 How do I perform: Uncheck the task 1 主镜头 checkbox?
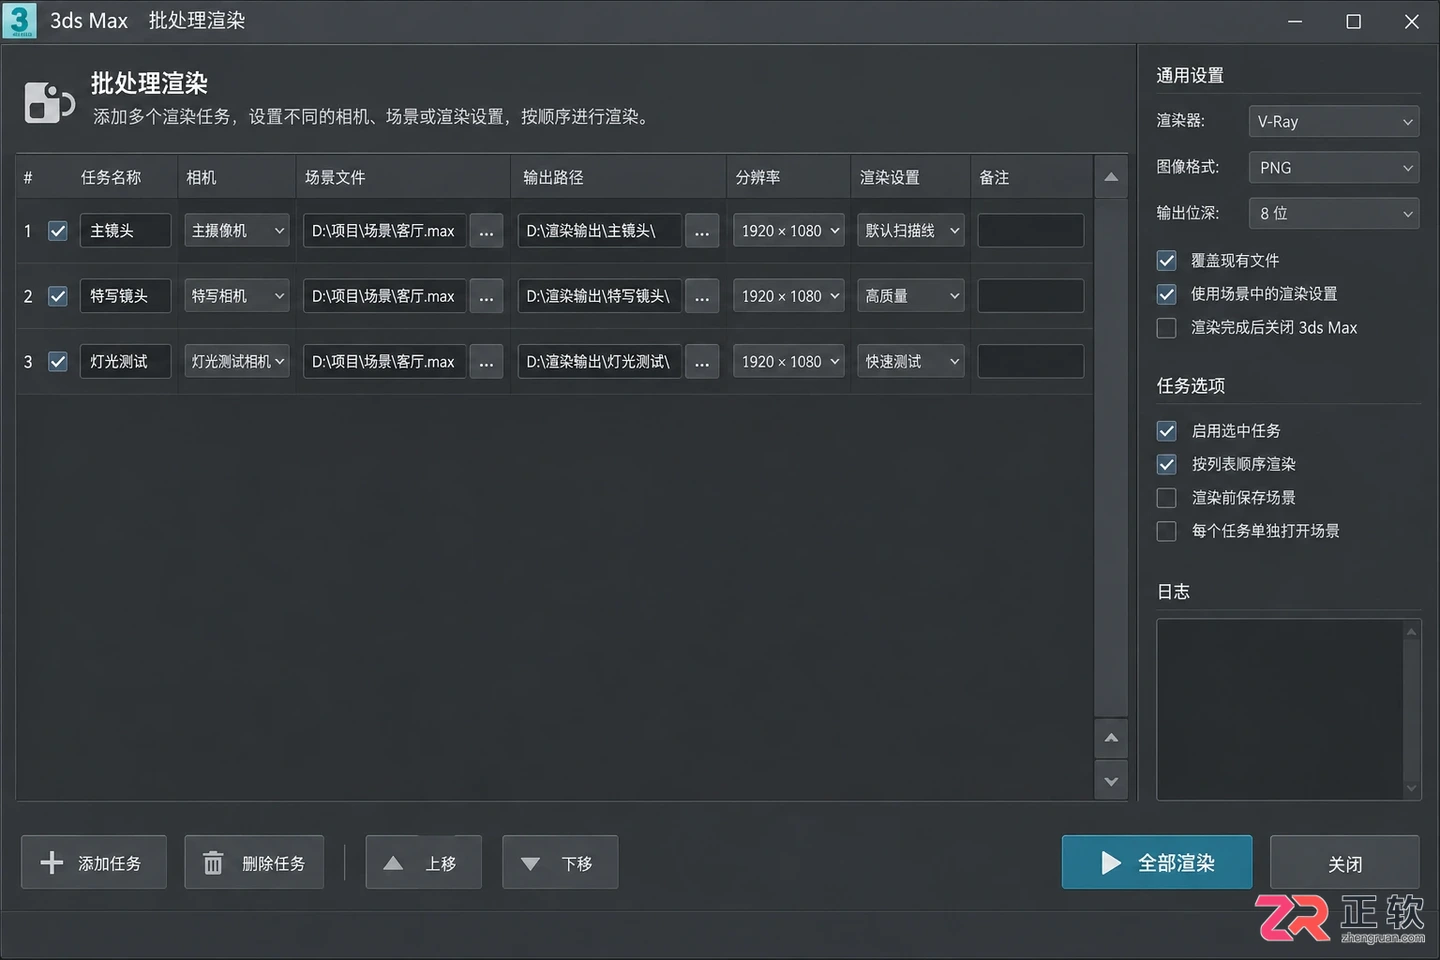click(x=58, y=231)
